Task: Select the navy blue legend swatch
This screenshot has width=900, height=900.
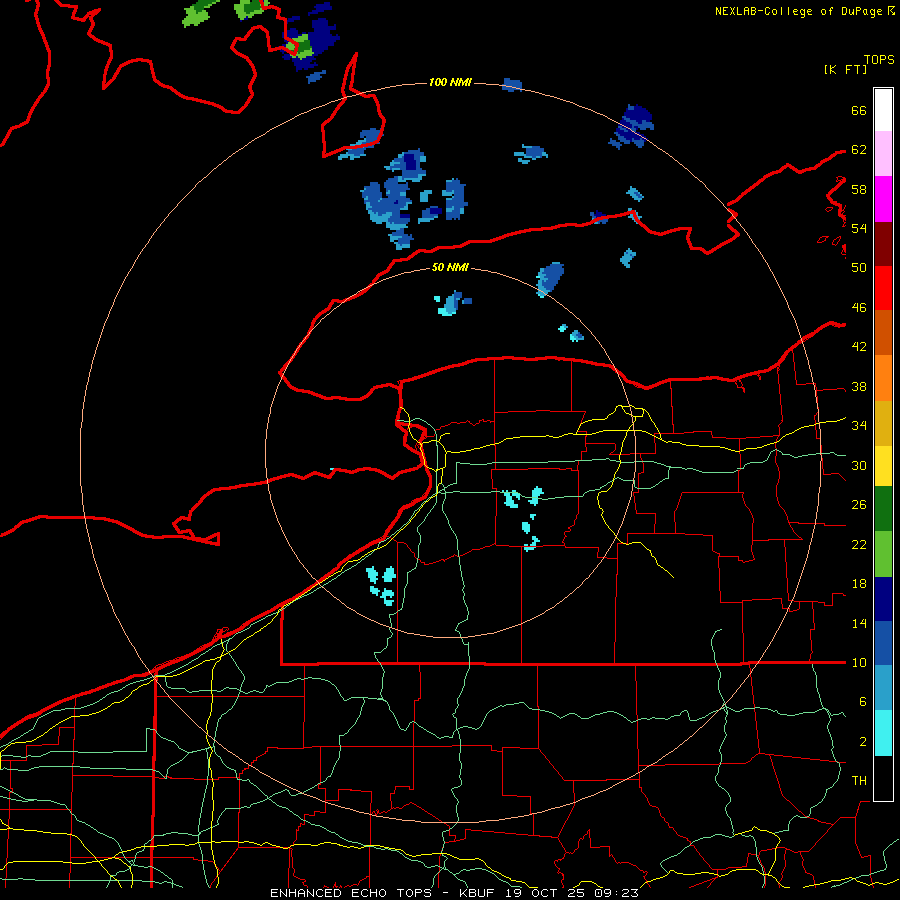Action: [883, 599]
